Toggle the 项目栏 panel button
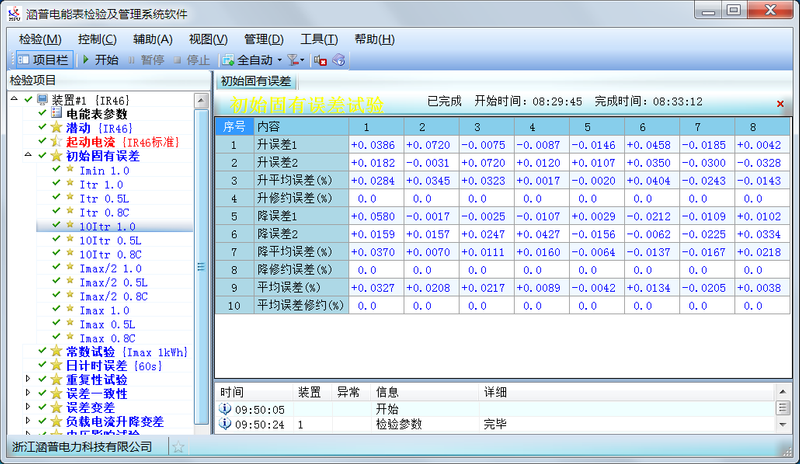800x464 pixels. coord(38,60)
